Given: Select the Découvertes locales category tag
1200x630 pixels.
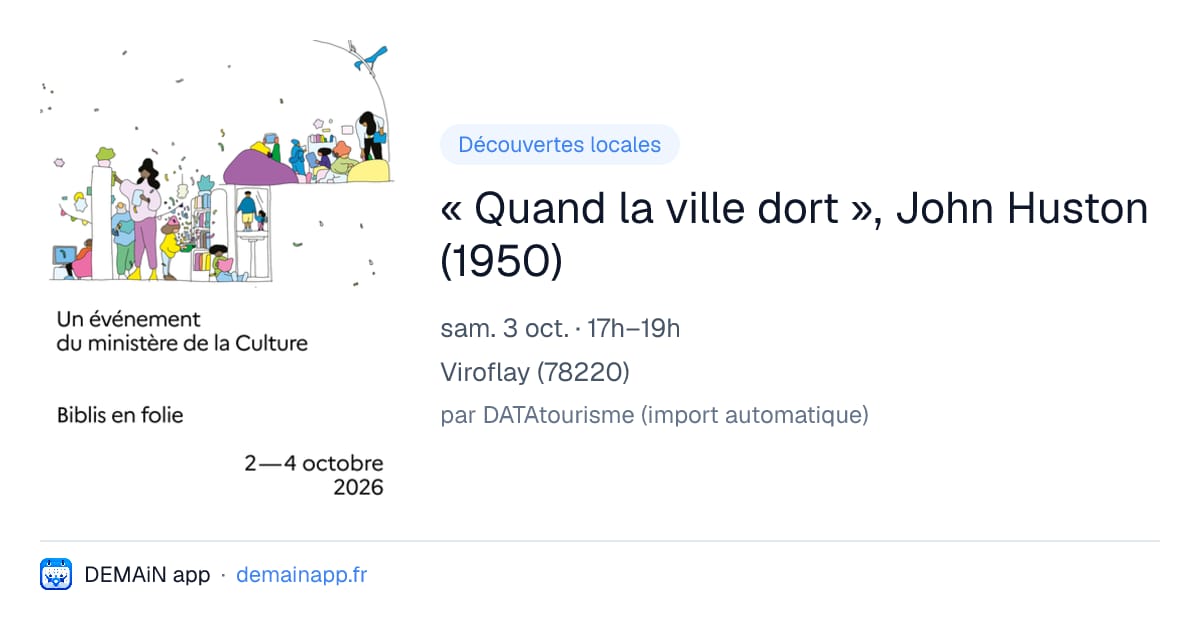Looking at the screenshot, I should (560, 145).
